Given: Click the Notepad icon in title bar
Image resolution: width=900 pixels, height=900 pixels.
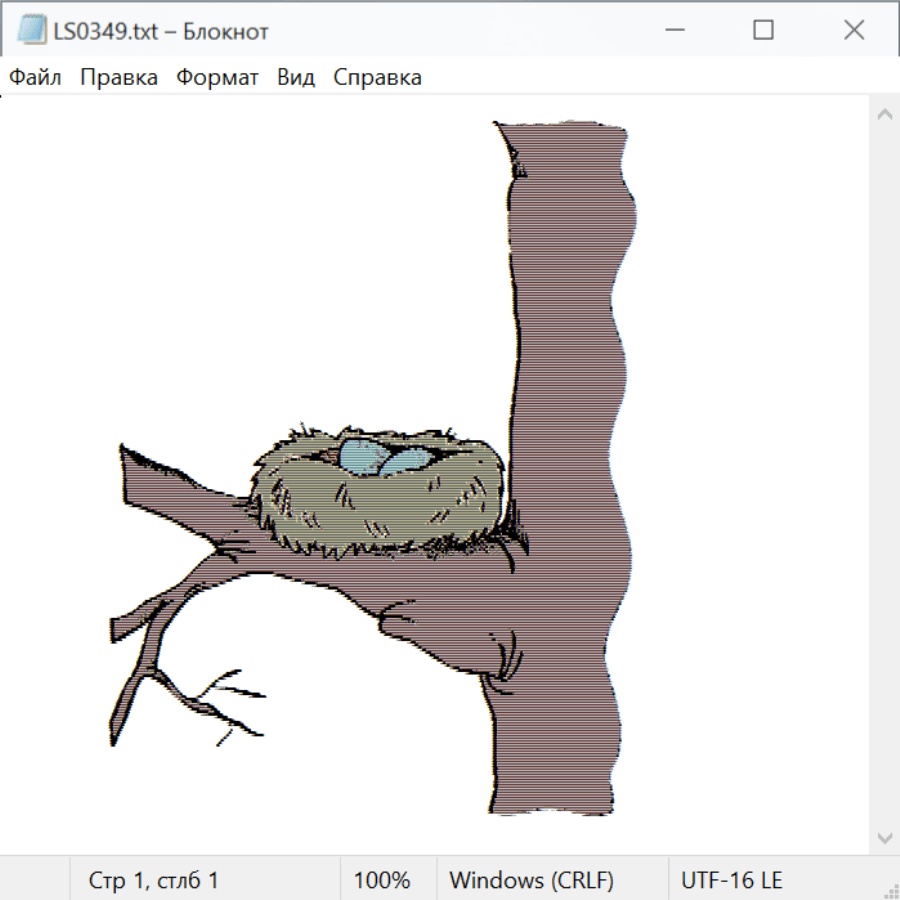Looking at the screenshot, I should [33, 31].
